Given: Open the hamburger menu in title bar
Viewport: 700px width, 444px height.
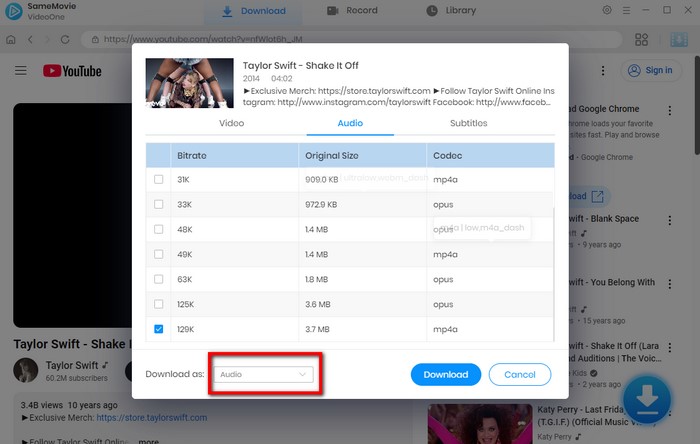Looking at the screenshot, I should 626,10.
